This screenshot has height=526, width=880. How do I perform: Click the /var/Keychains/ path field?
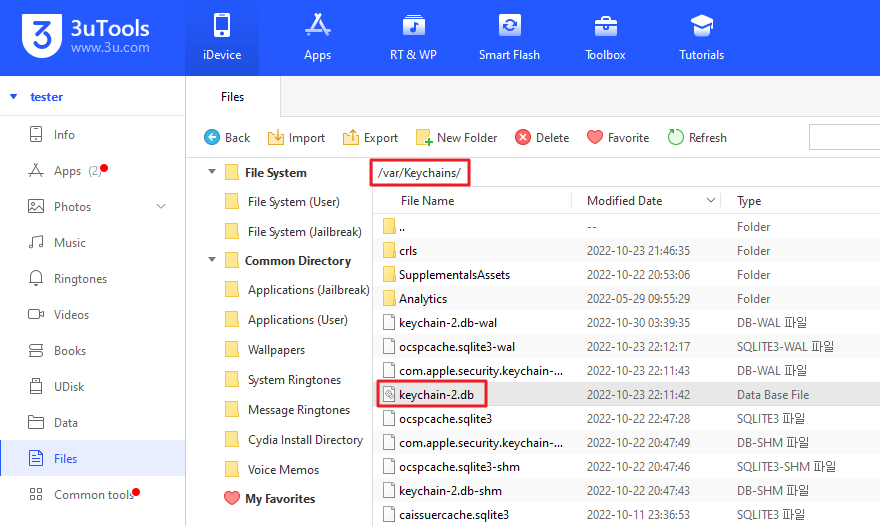point(420,173)
